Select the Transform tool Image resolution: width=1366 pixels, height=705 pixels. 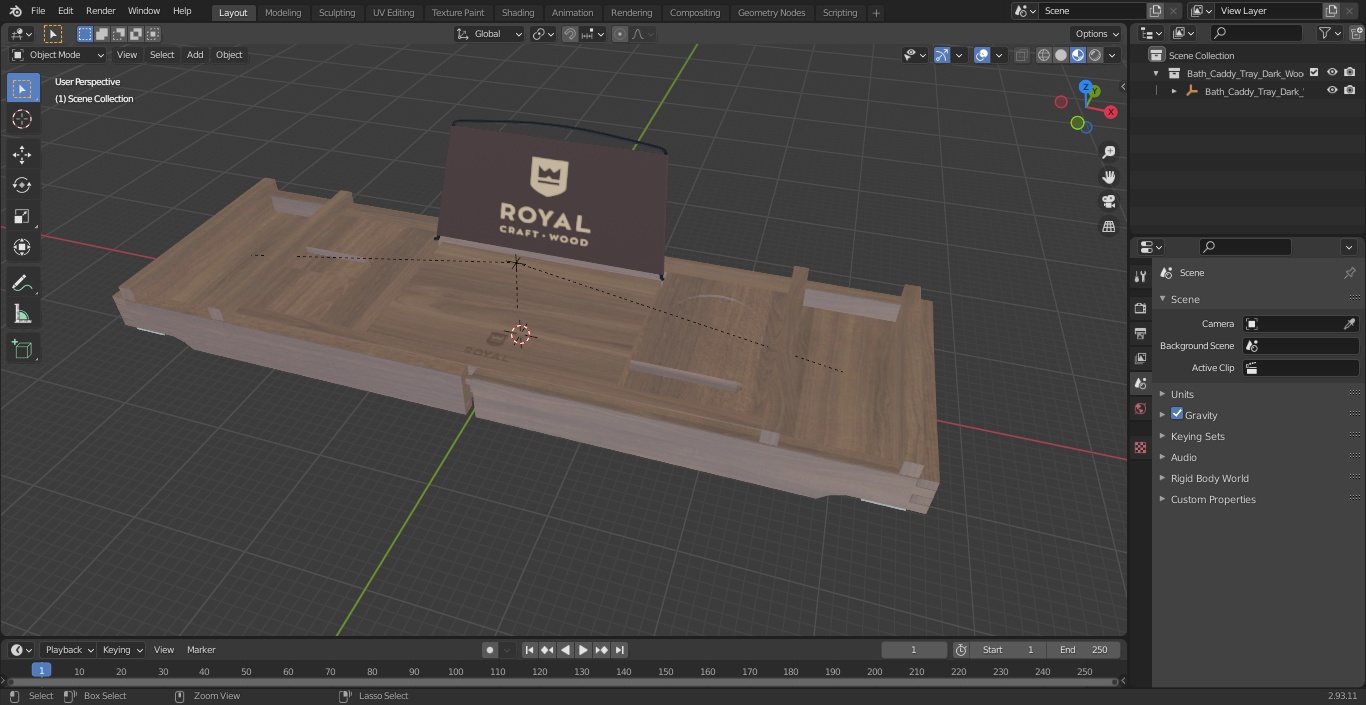pyautogui.click(x=22, y=247)
